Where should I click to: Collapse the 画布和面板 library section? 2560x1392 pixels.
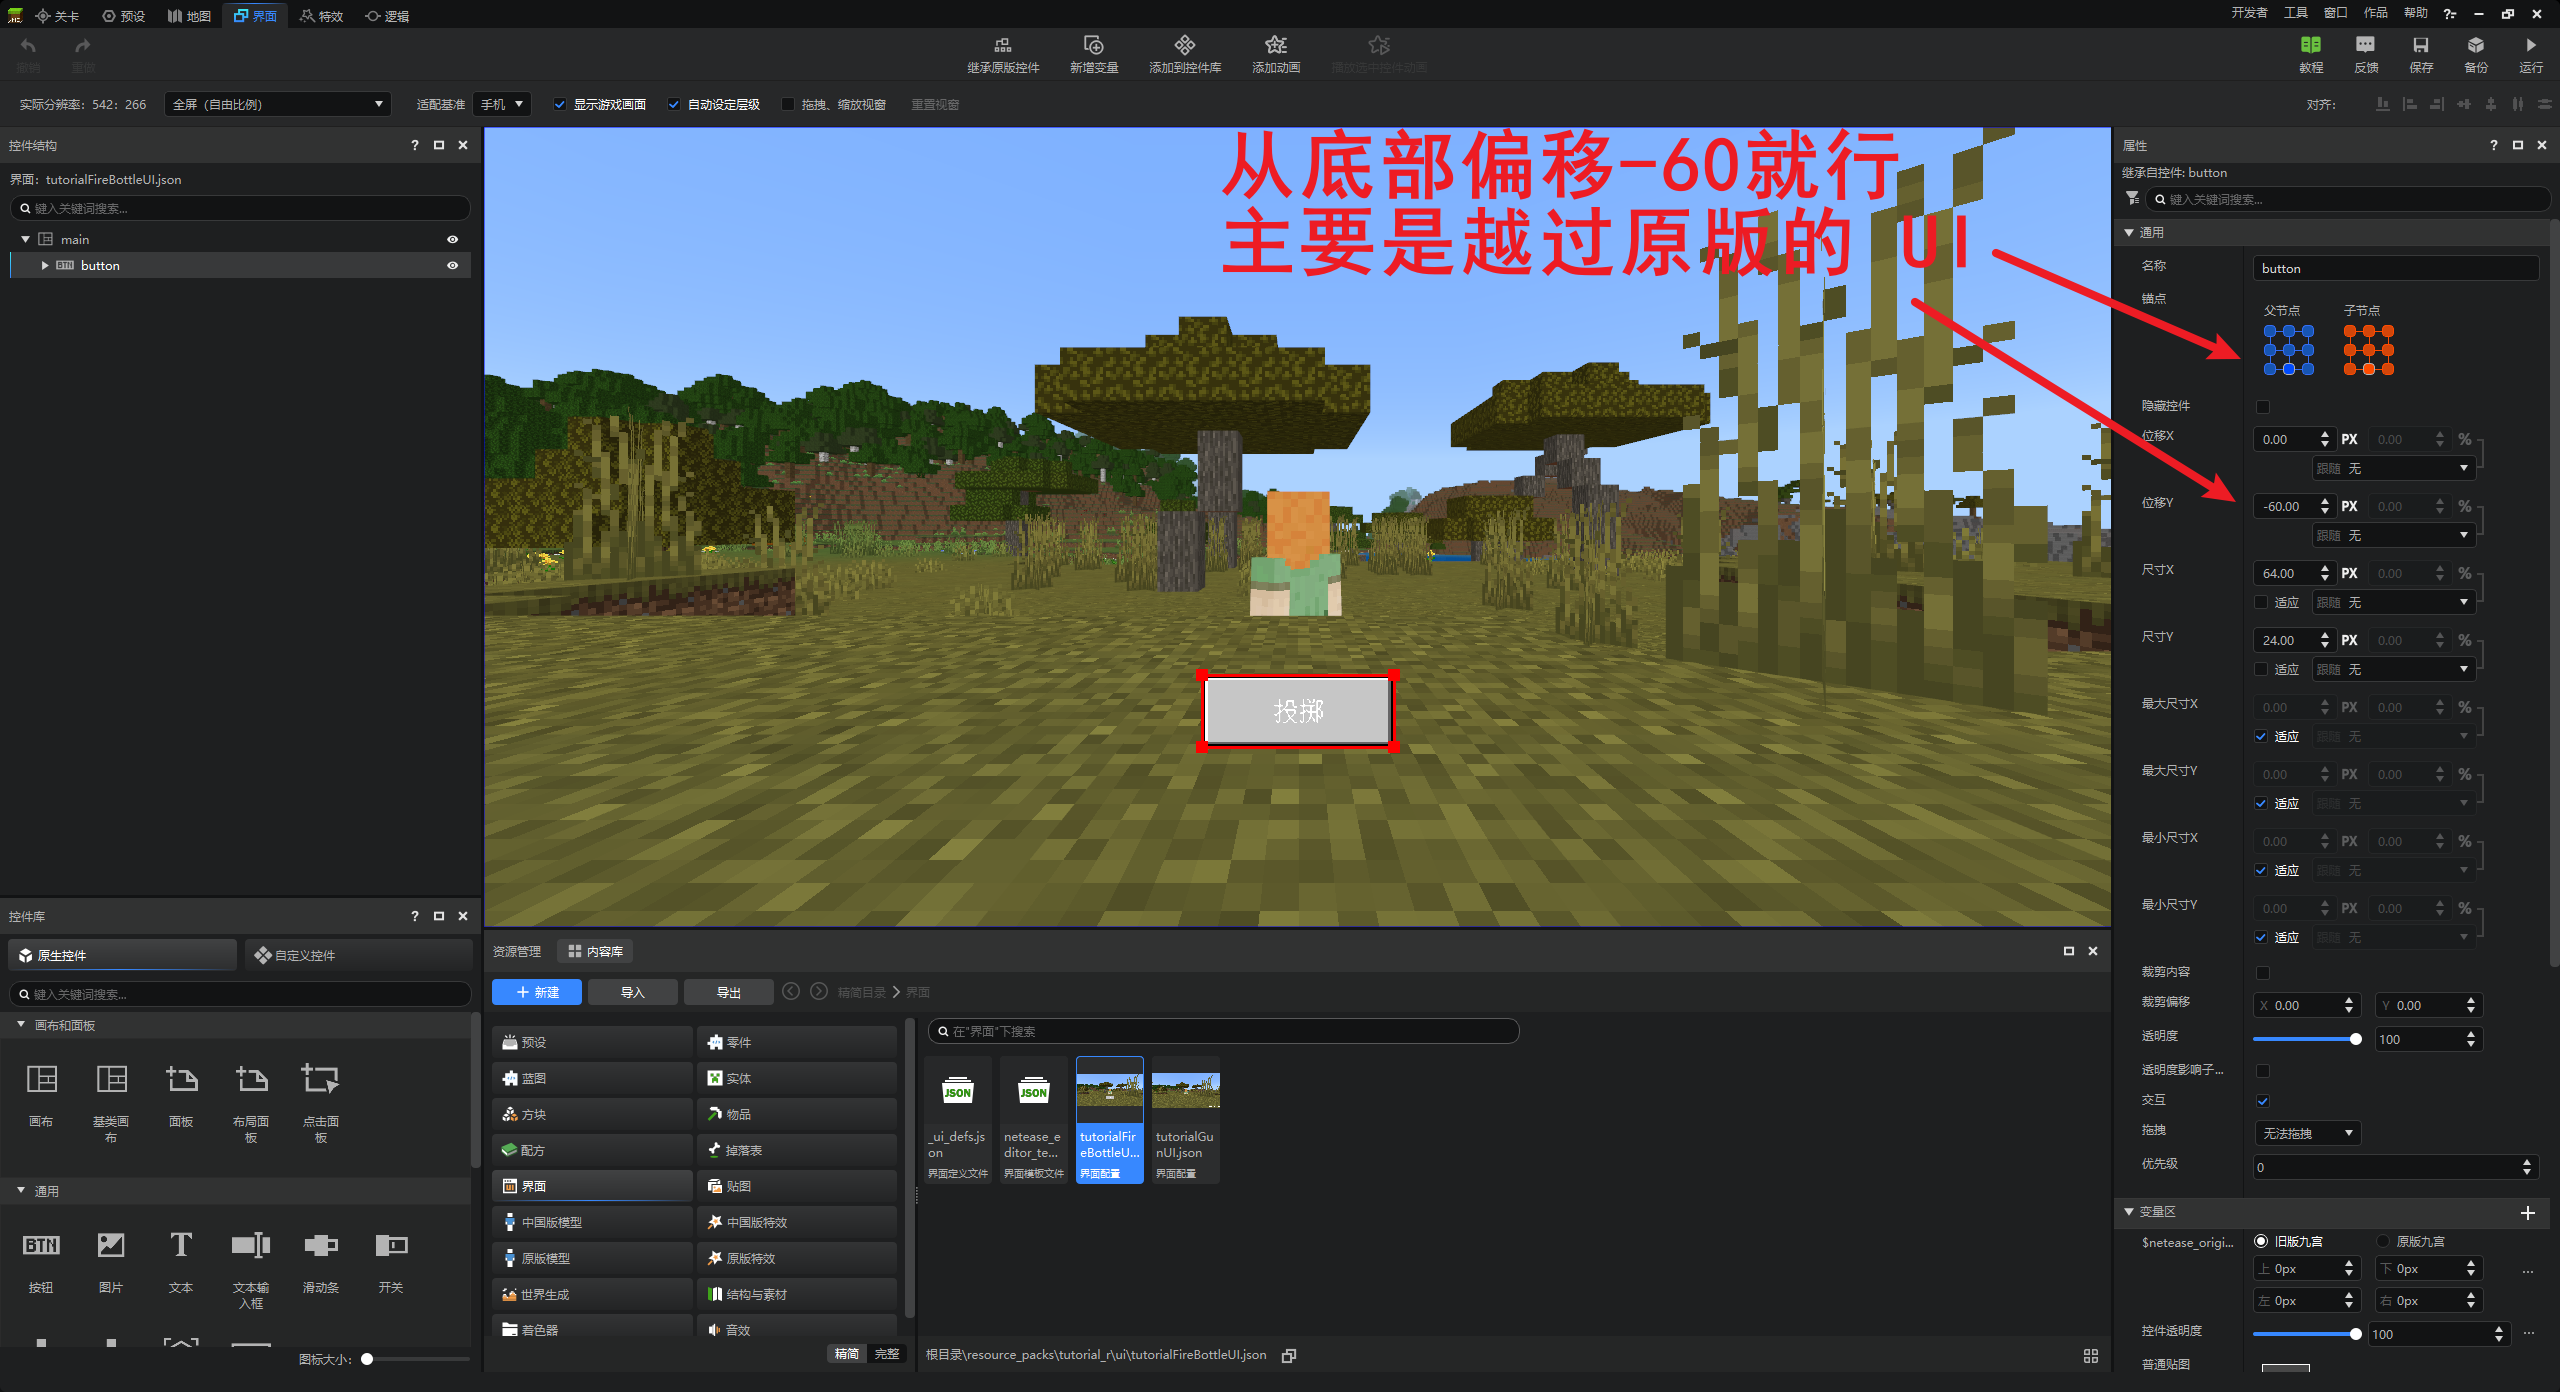21,1025
